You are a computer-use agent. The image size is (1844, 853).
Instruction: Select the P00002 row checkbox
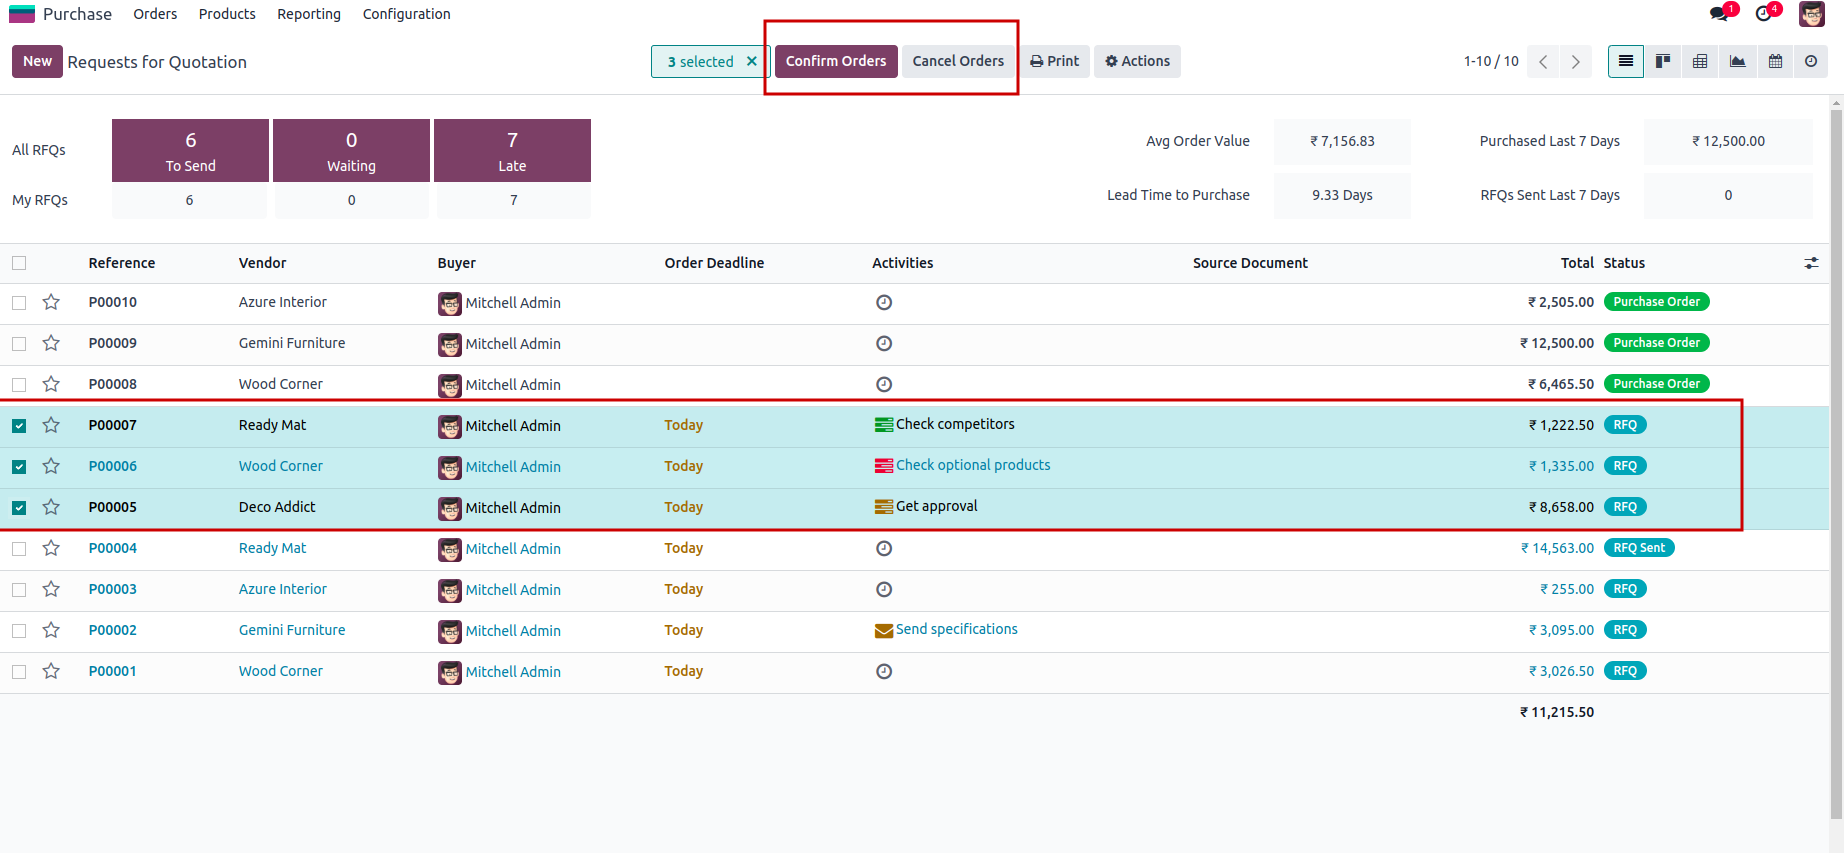pyautogui.click(x=19, y=630)
